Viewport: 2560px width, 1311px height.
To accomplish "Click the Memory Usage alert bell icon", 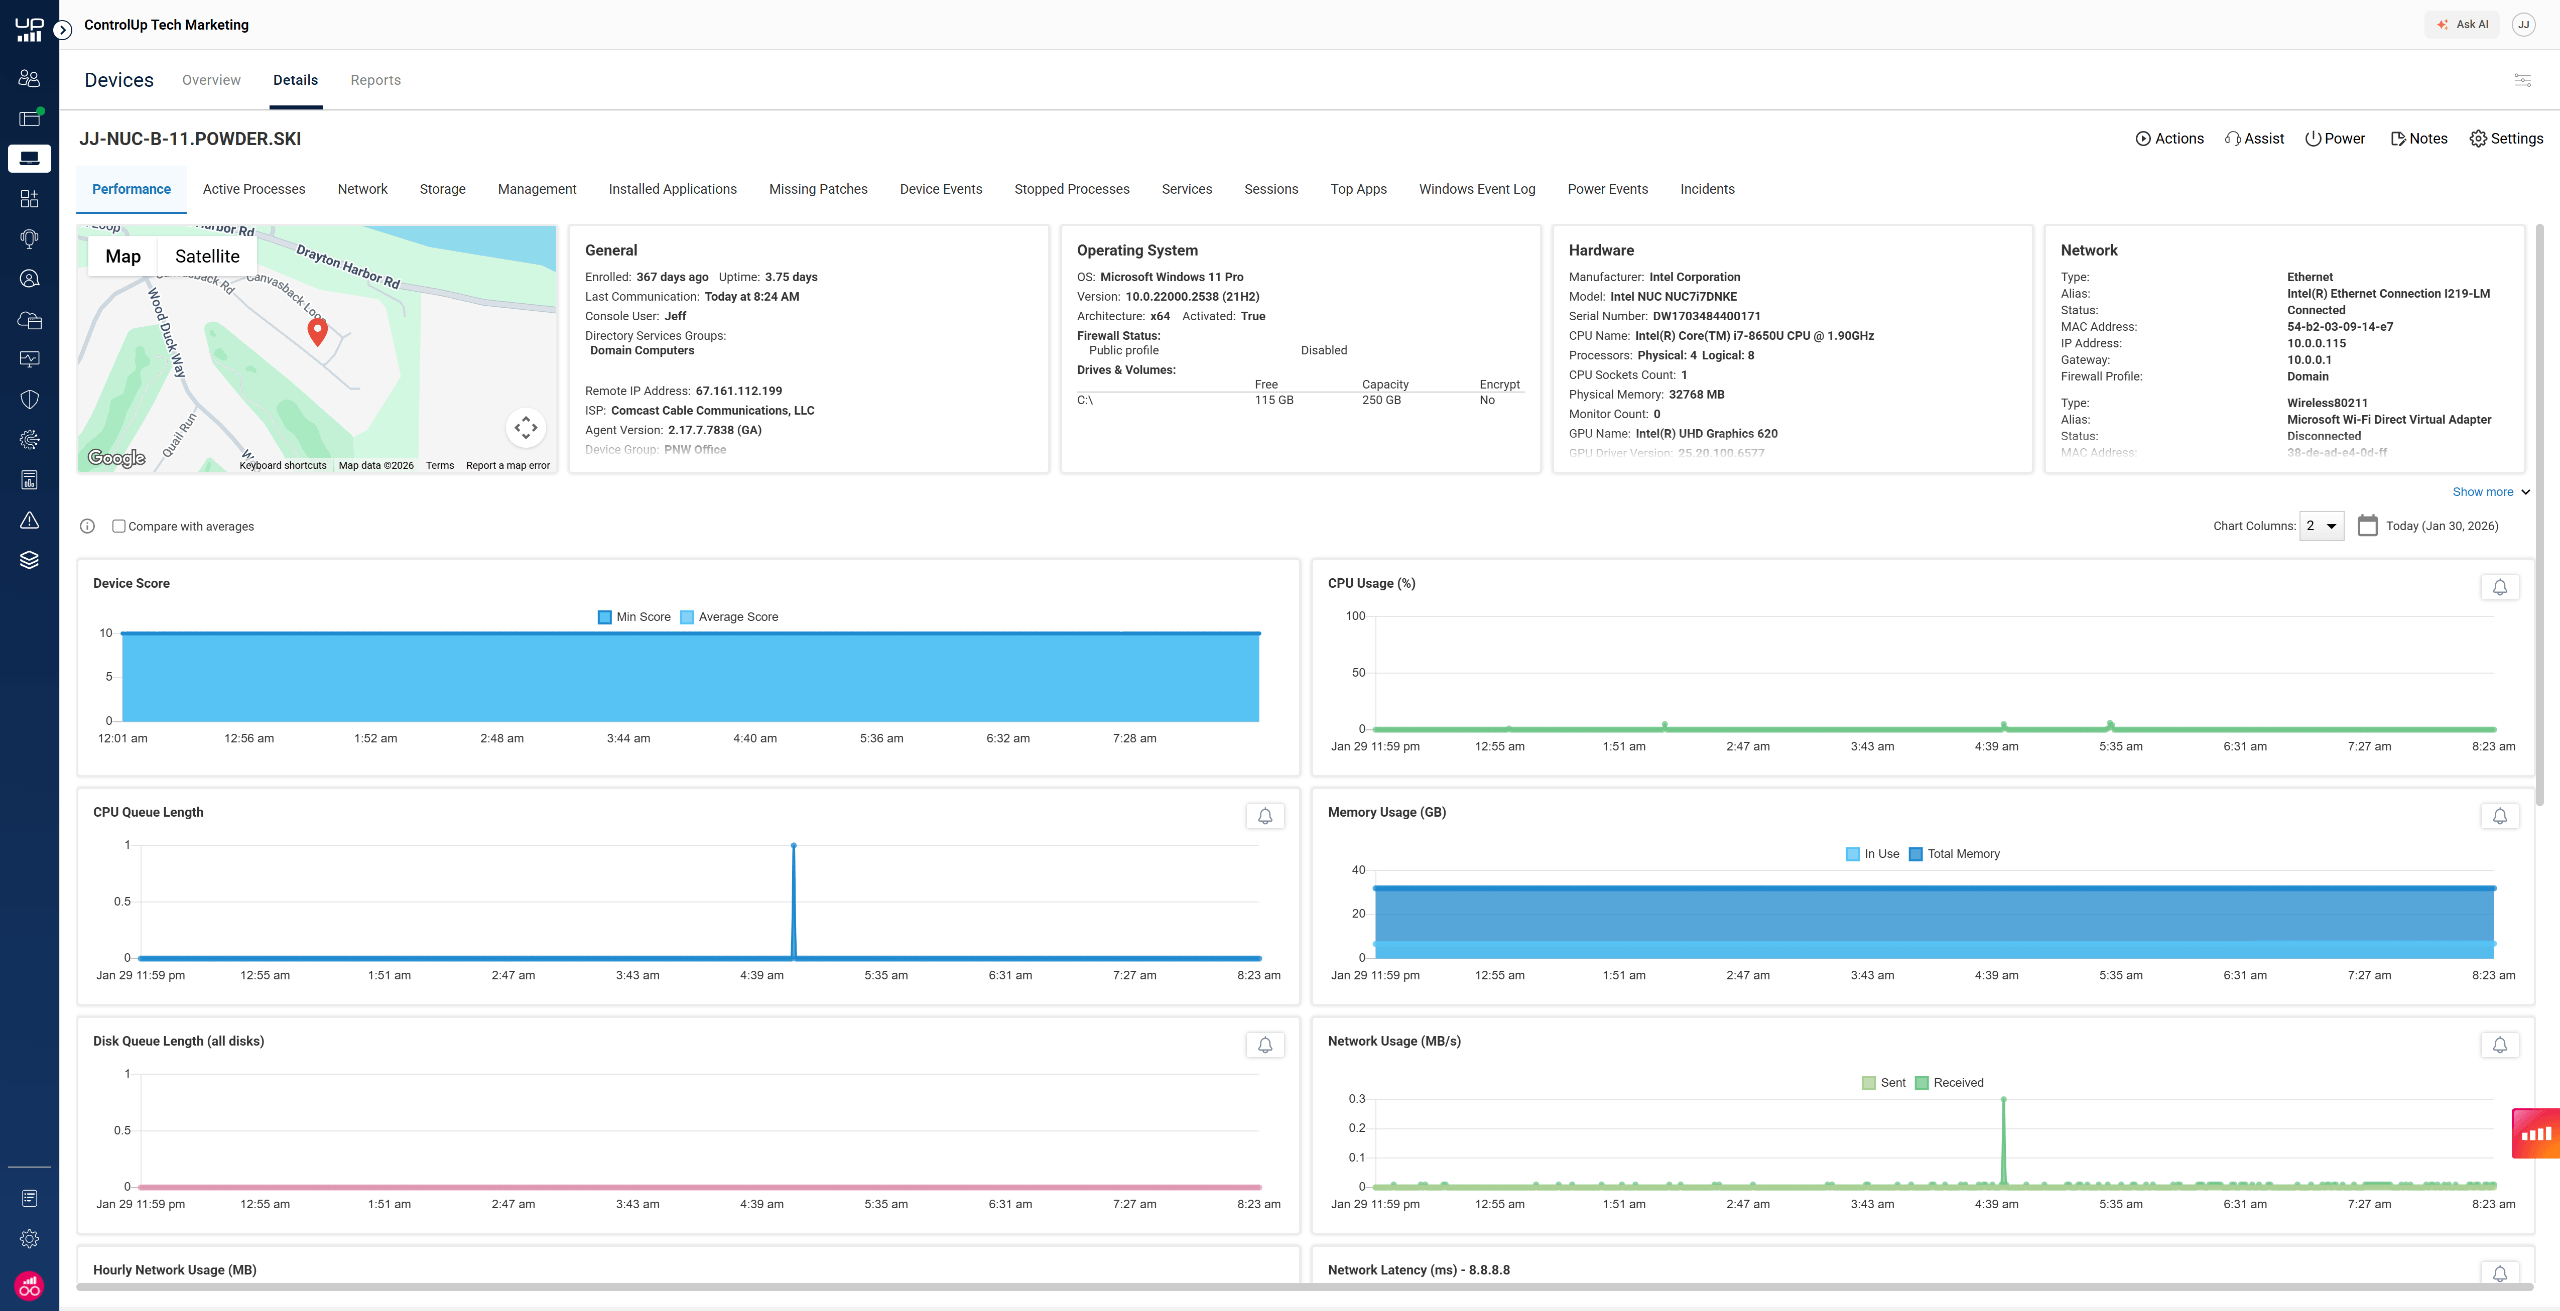I will [x=2499, y=816].
